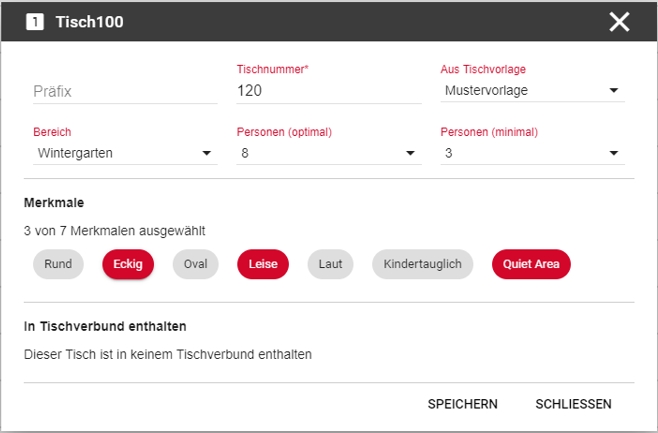This screenshot has width=658, height=433.
Task: Enable the Laut feature chip
Action: (330, 264)
